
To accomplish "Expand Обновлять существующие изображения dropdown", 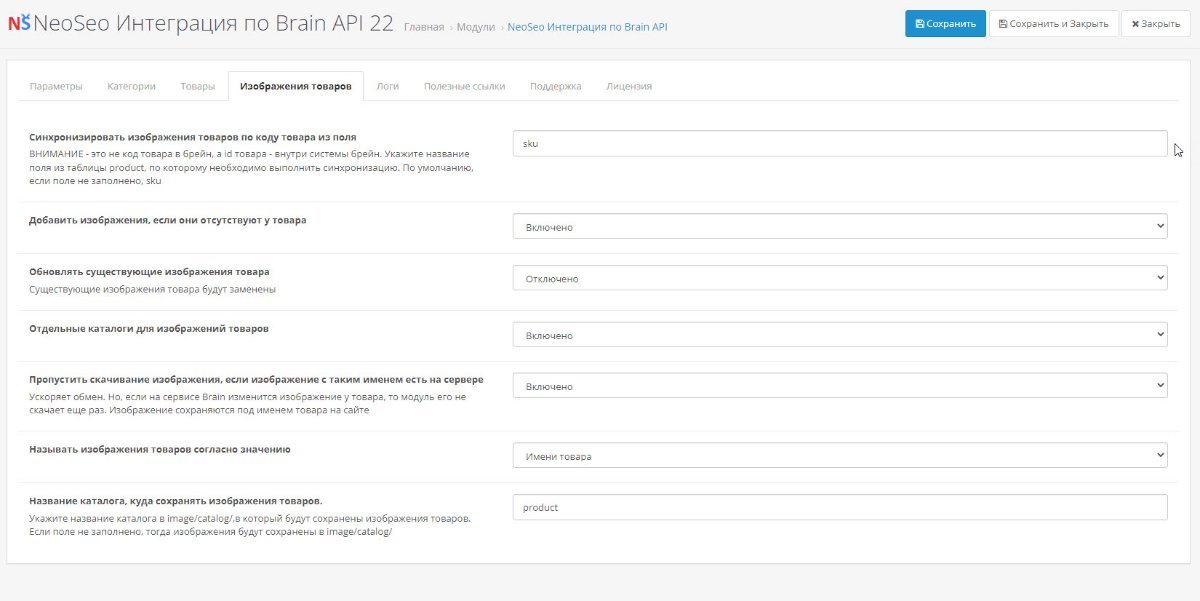I will click(840, 278).
